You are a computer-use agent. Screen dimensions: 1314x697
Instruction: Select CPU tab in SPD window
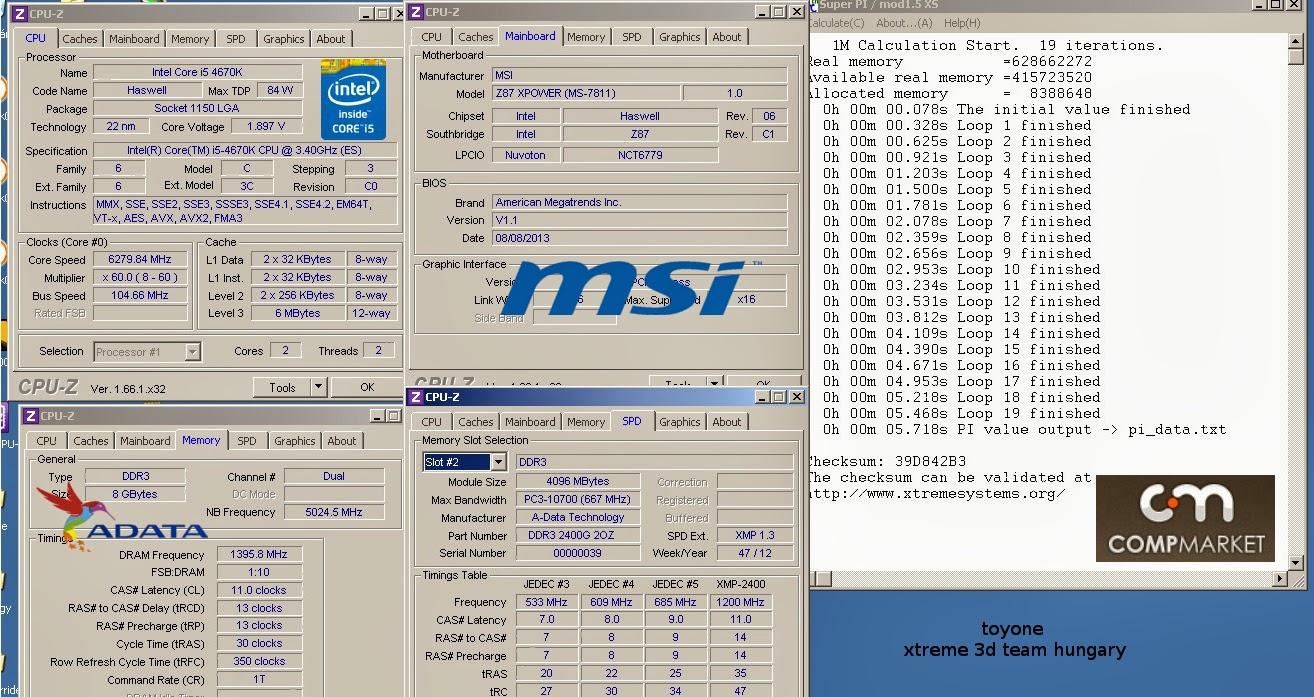432,422
